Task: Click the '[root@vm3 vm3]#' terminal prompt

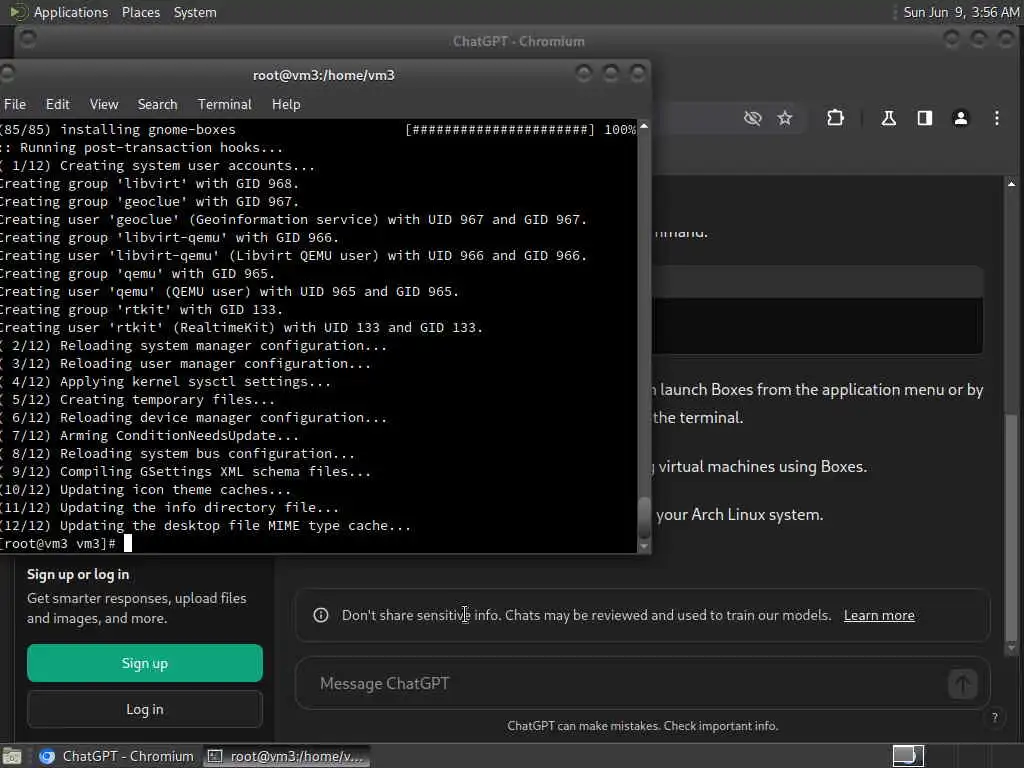Action: click(x=59, y=543)
